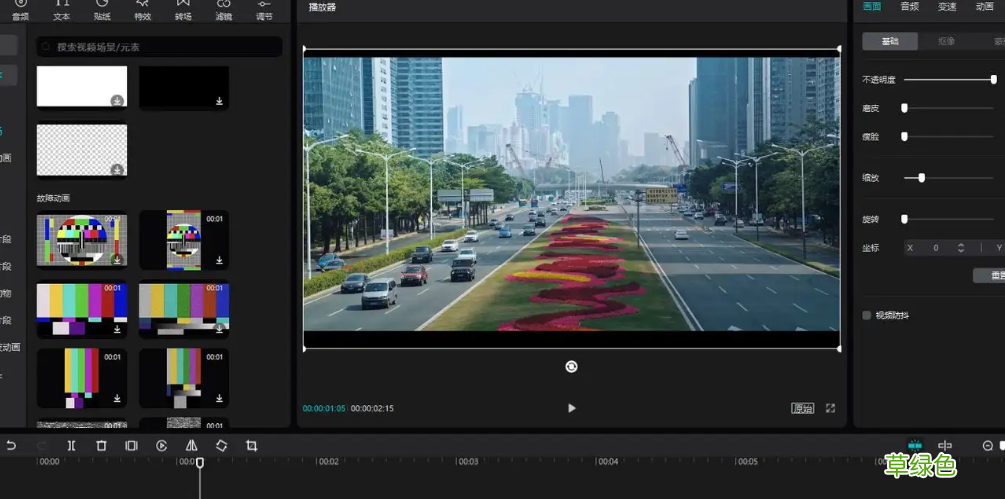Switch to the 音频 tab in properties
The image size is (1005, 499).
click(909, 7)
